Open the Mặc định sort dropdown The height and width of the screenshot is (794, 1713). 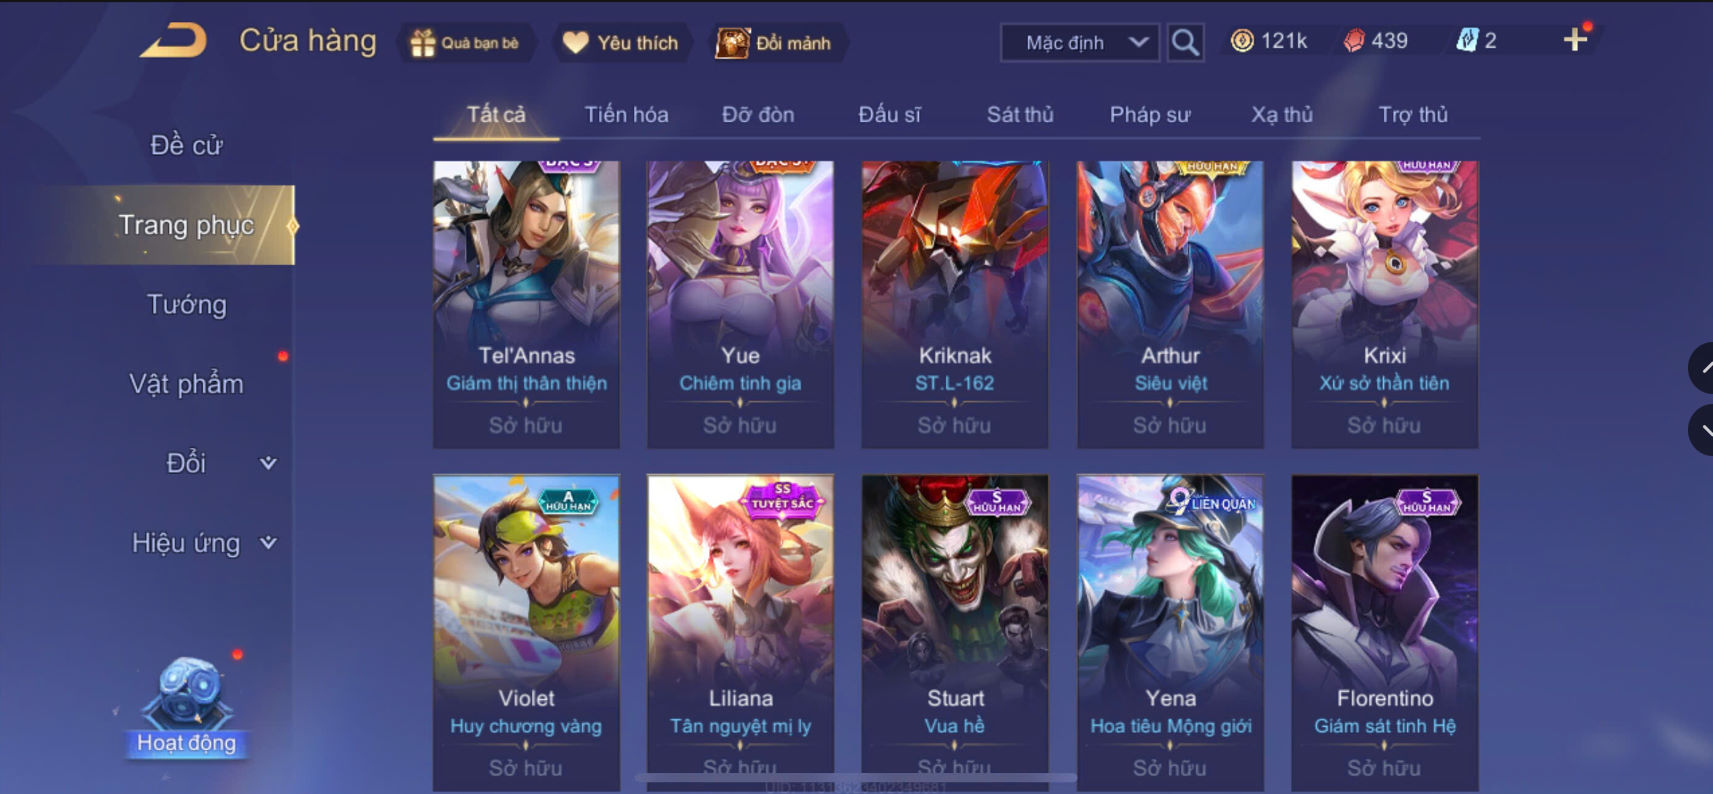pyautogui.click(x=1080, y=43)
